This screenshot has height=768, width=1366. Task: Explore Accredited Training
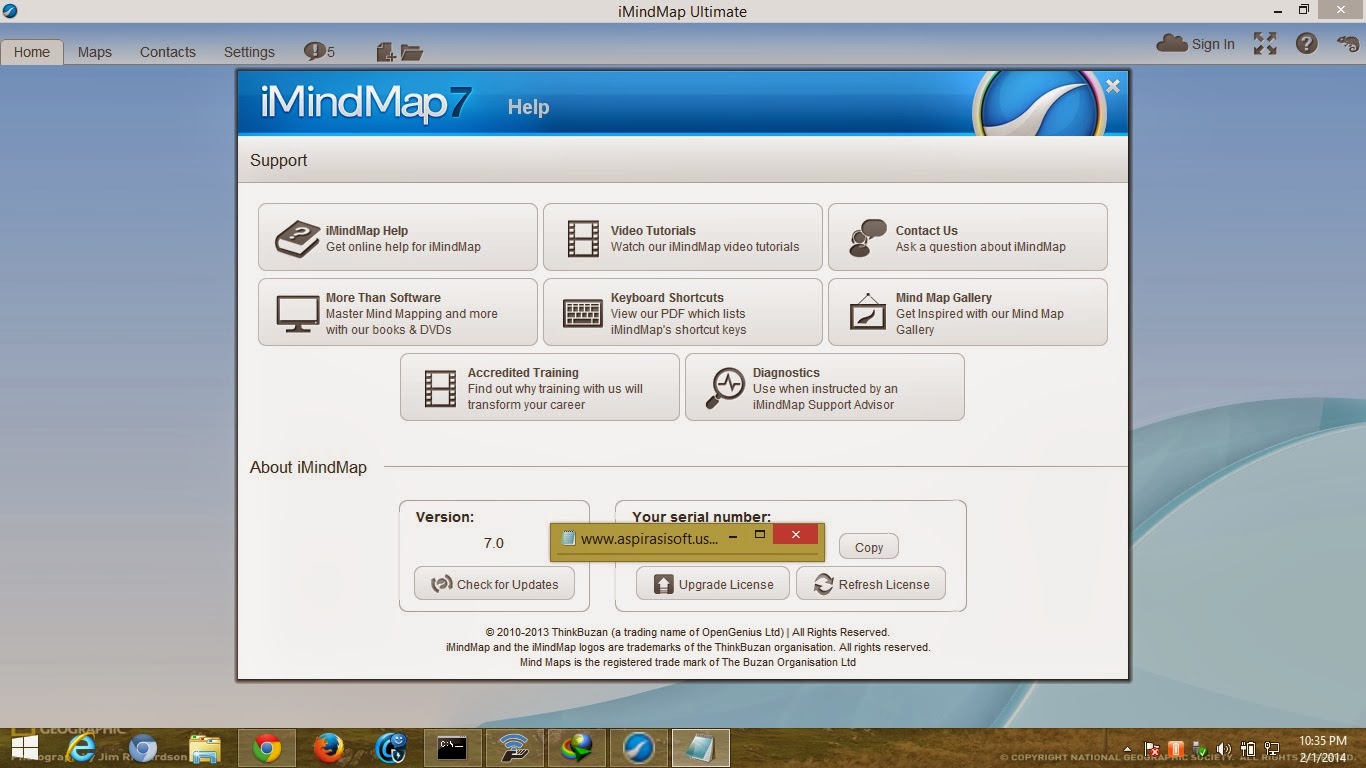[539, 387]
